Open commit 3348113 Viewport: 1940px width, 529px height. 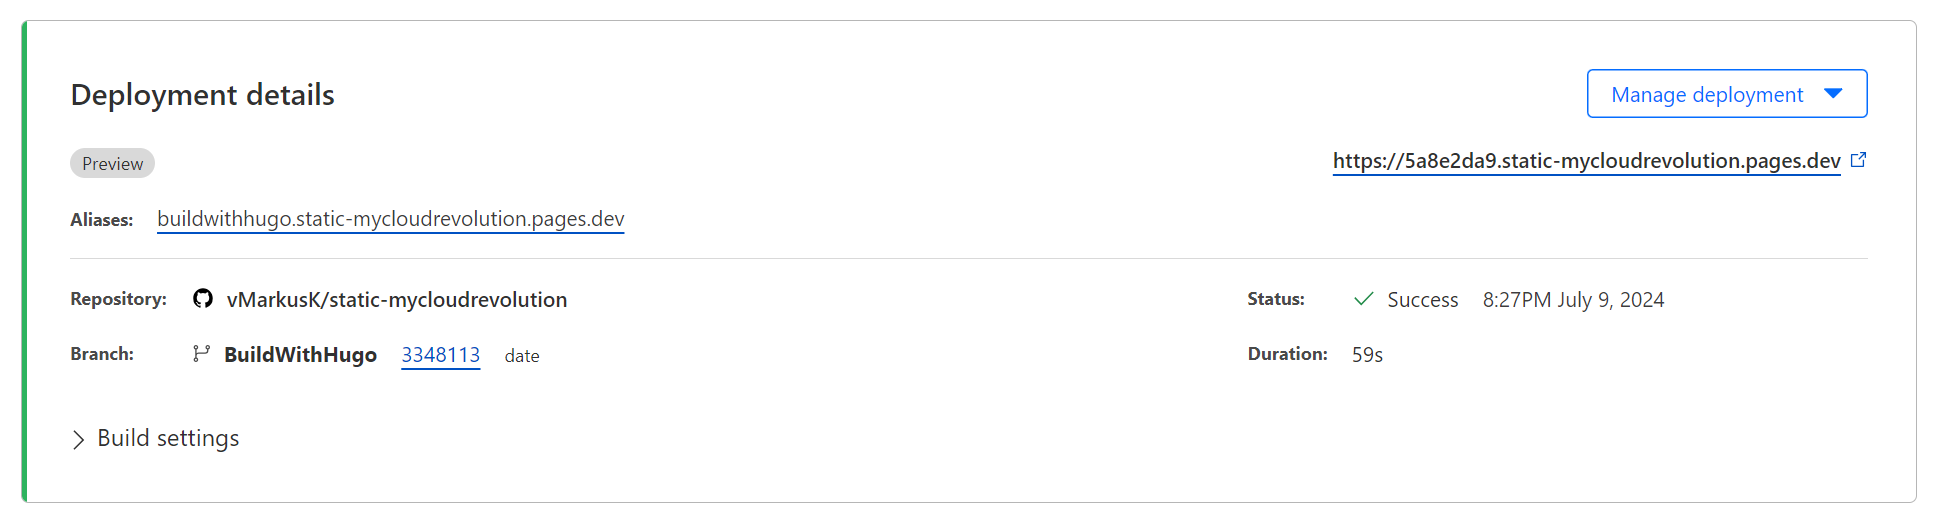[x=440, y=355]
